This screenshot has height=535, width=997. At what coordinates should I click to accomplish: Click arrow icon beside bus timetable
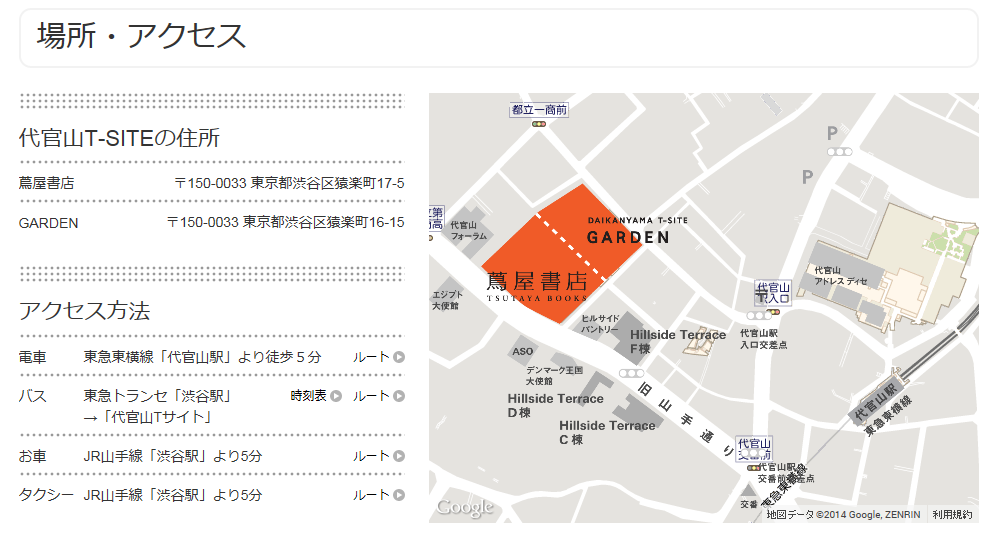[336, 396]
